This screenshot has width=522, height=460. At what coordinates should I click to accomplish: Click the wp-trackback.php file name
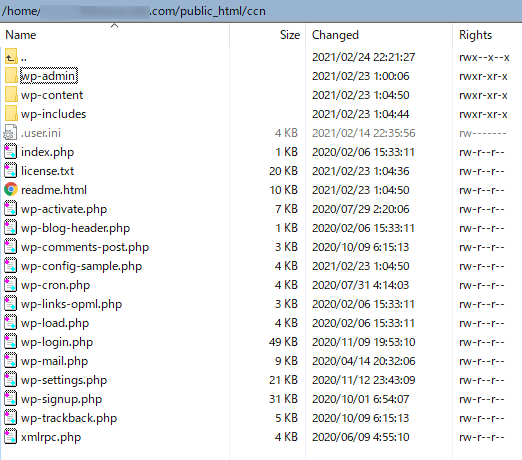(69, 418)
